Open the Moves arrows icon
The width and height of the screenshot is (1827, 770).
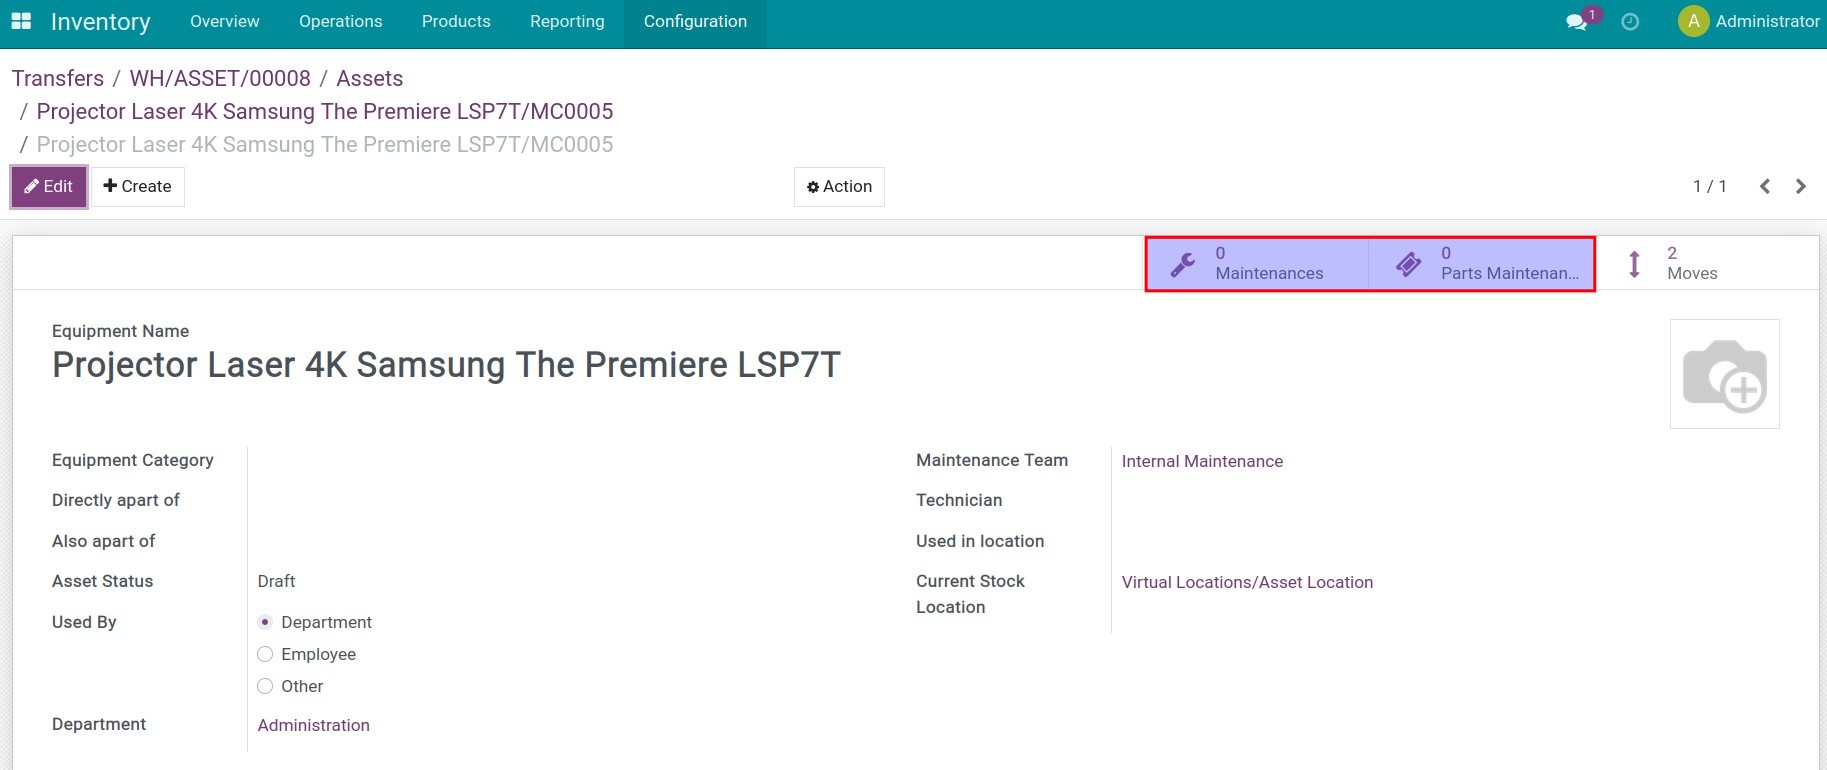pyautogui.click(x=1634, y=264)
